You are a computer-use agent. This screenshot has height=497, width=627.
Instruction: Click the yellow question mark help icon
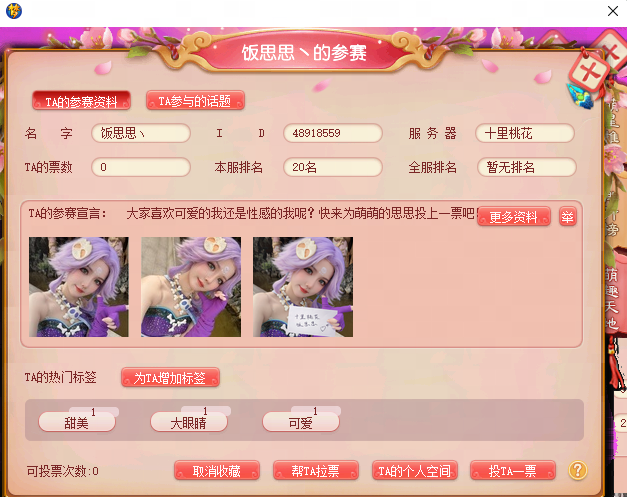pos(578,470)
